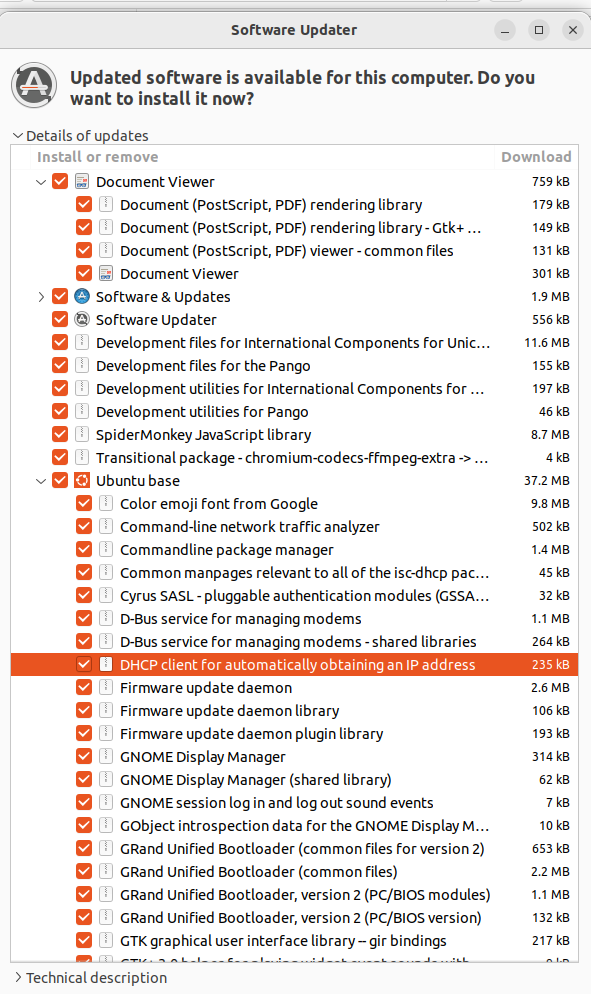The width and height of the screenshot is (591, 994).
Task: Expand the Software & Updates group
Action: tap(41, 297)
